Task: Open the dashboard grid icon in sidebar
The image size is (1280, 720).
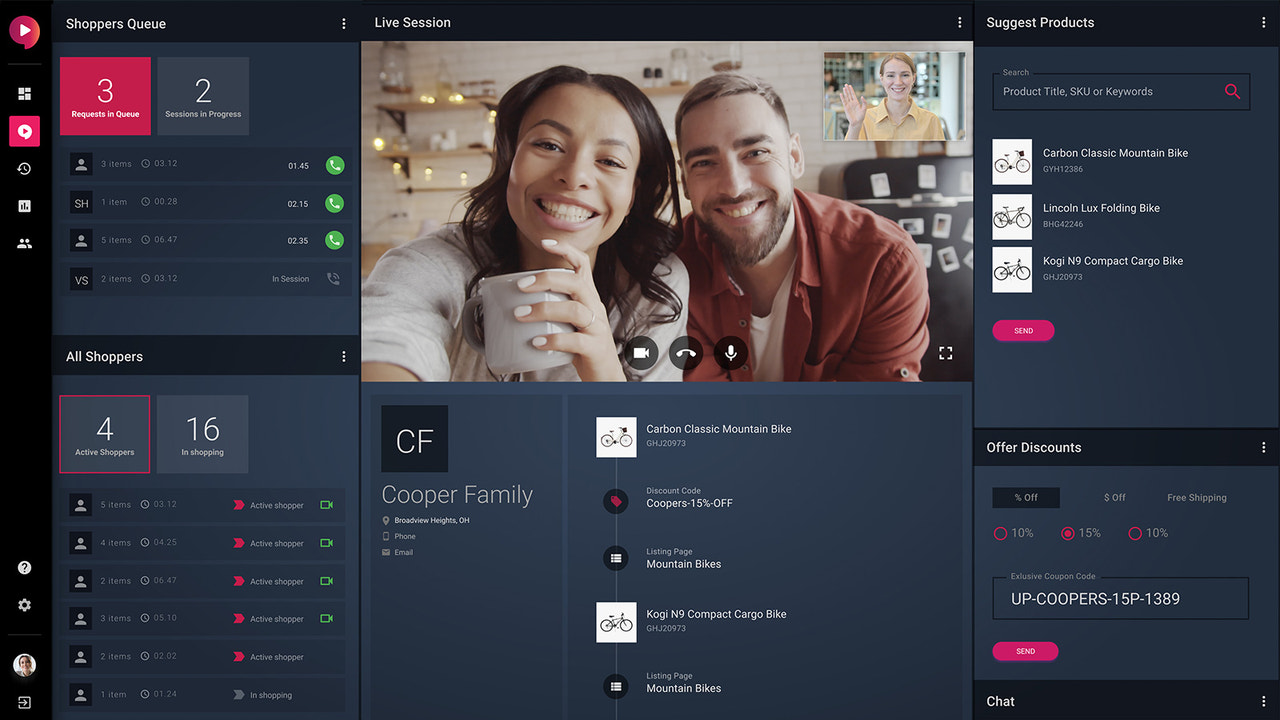Action: pyautogui.click(x=24, y=93)
